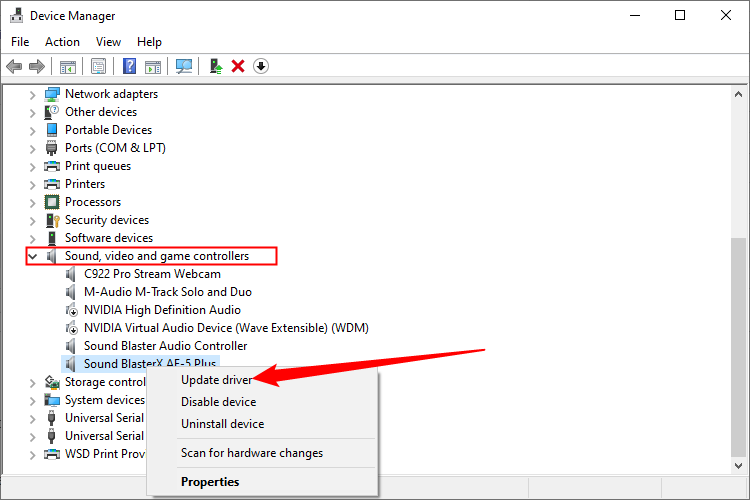Click the Print queues printer icon

[52, 167]
